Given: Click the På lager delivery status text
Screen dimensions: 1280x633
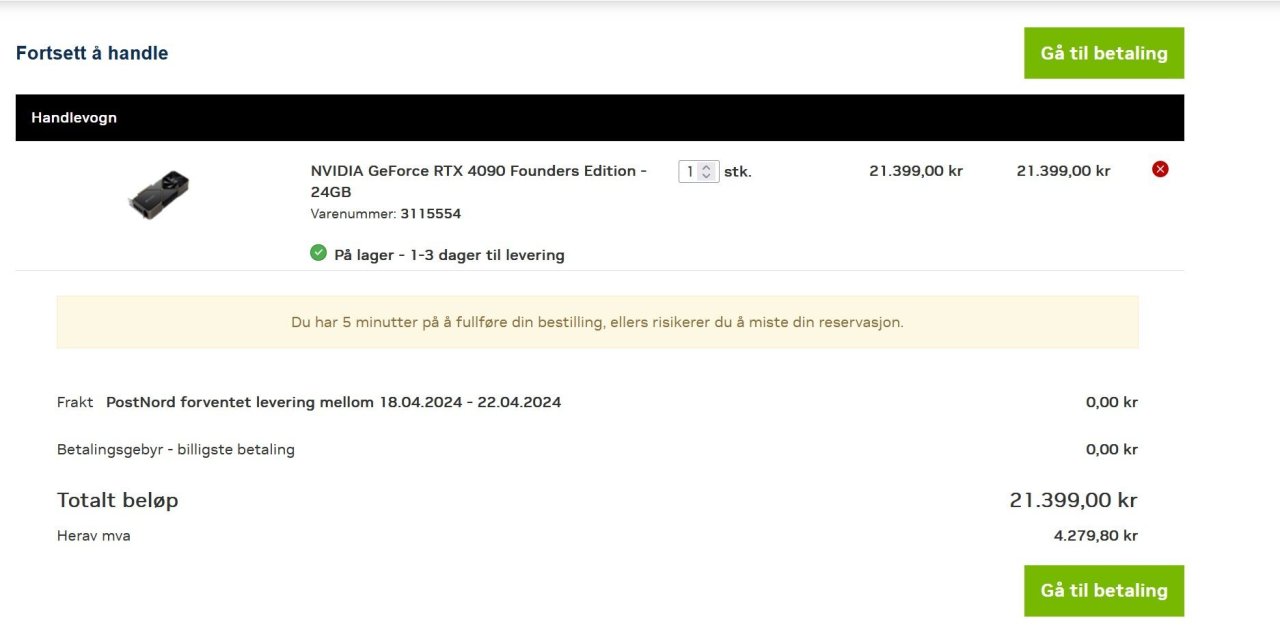Looking at the screenshot, I should click(449, 255).
